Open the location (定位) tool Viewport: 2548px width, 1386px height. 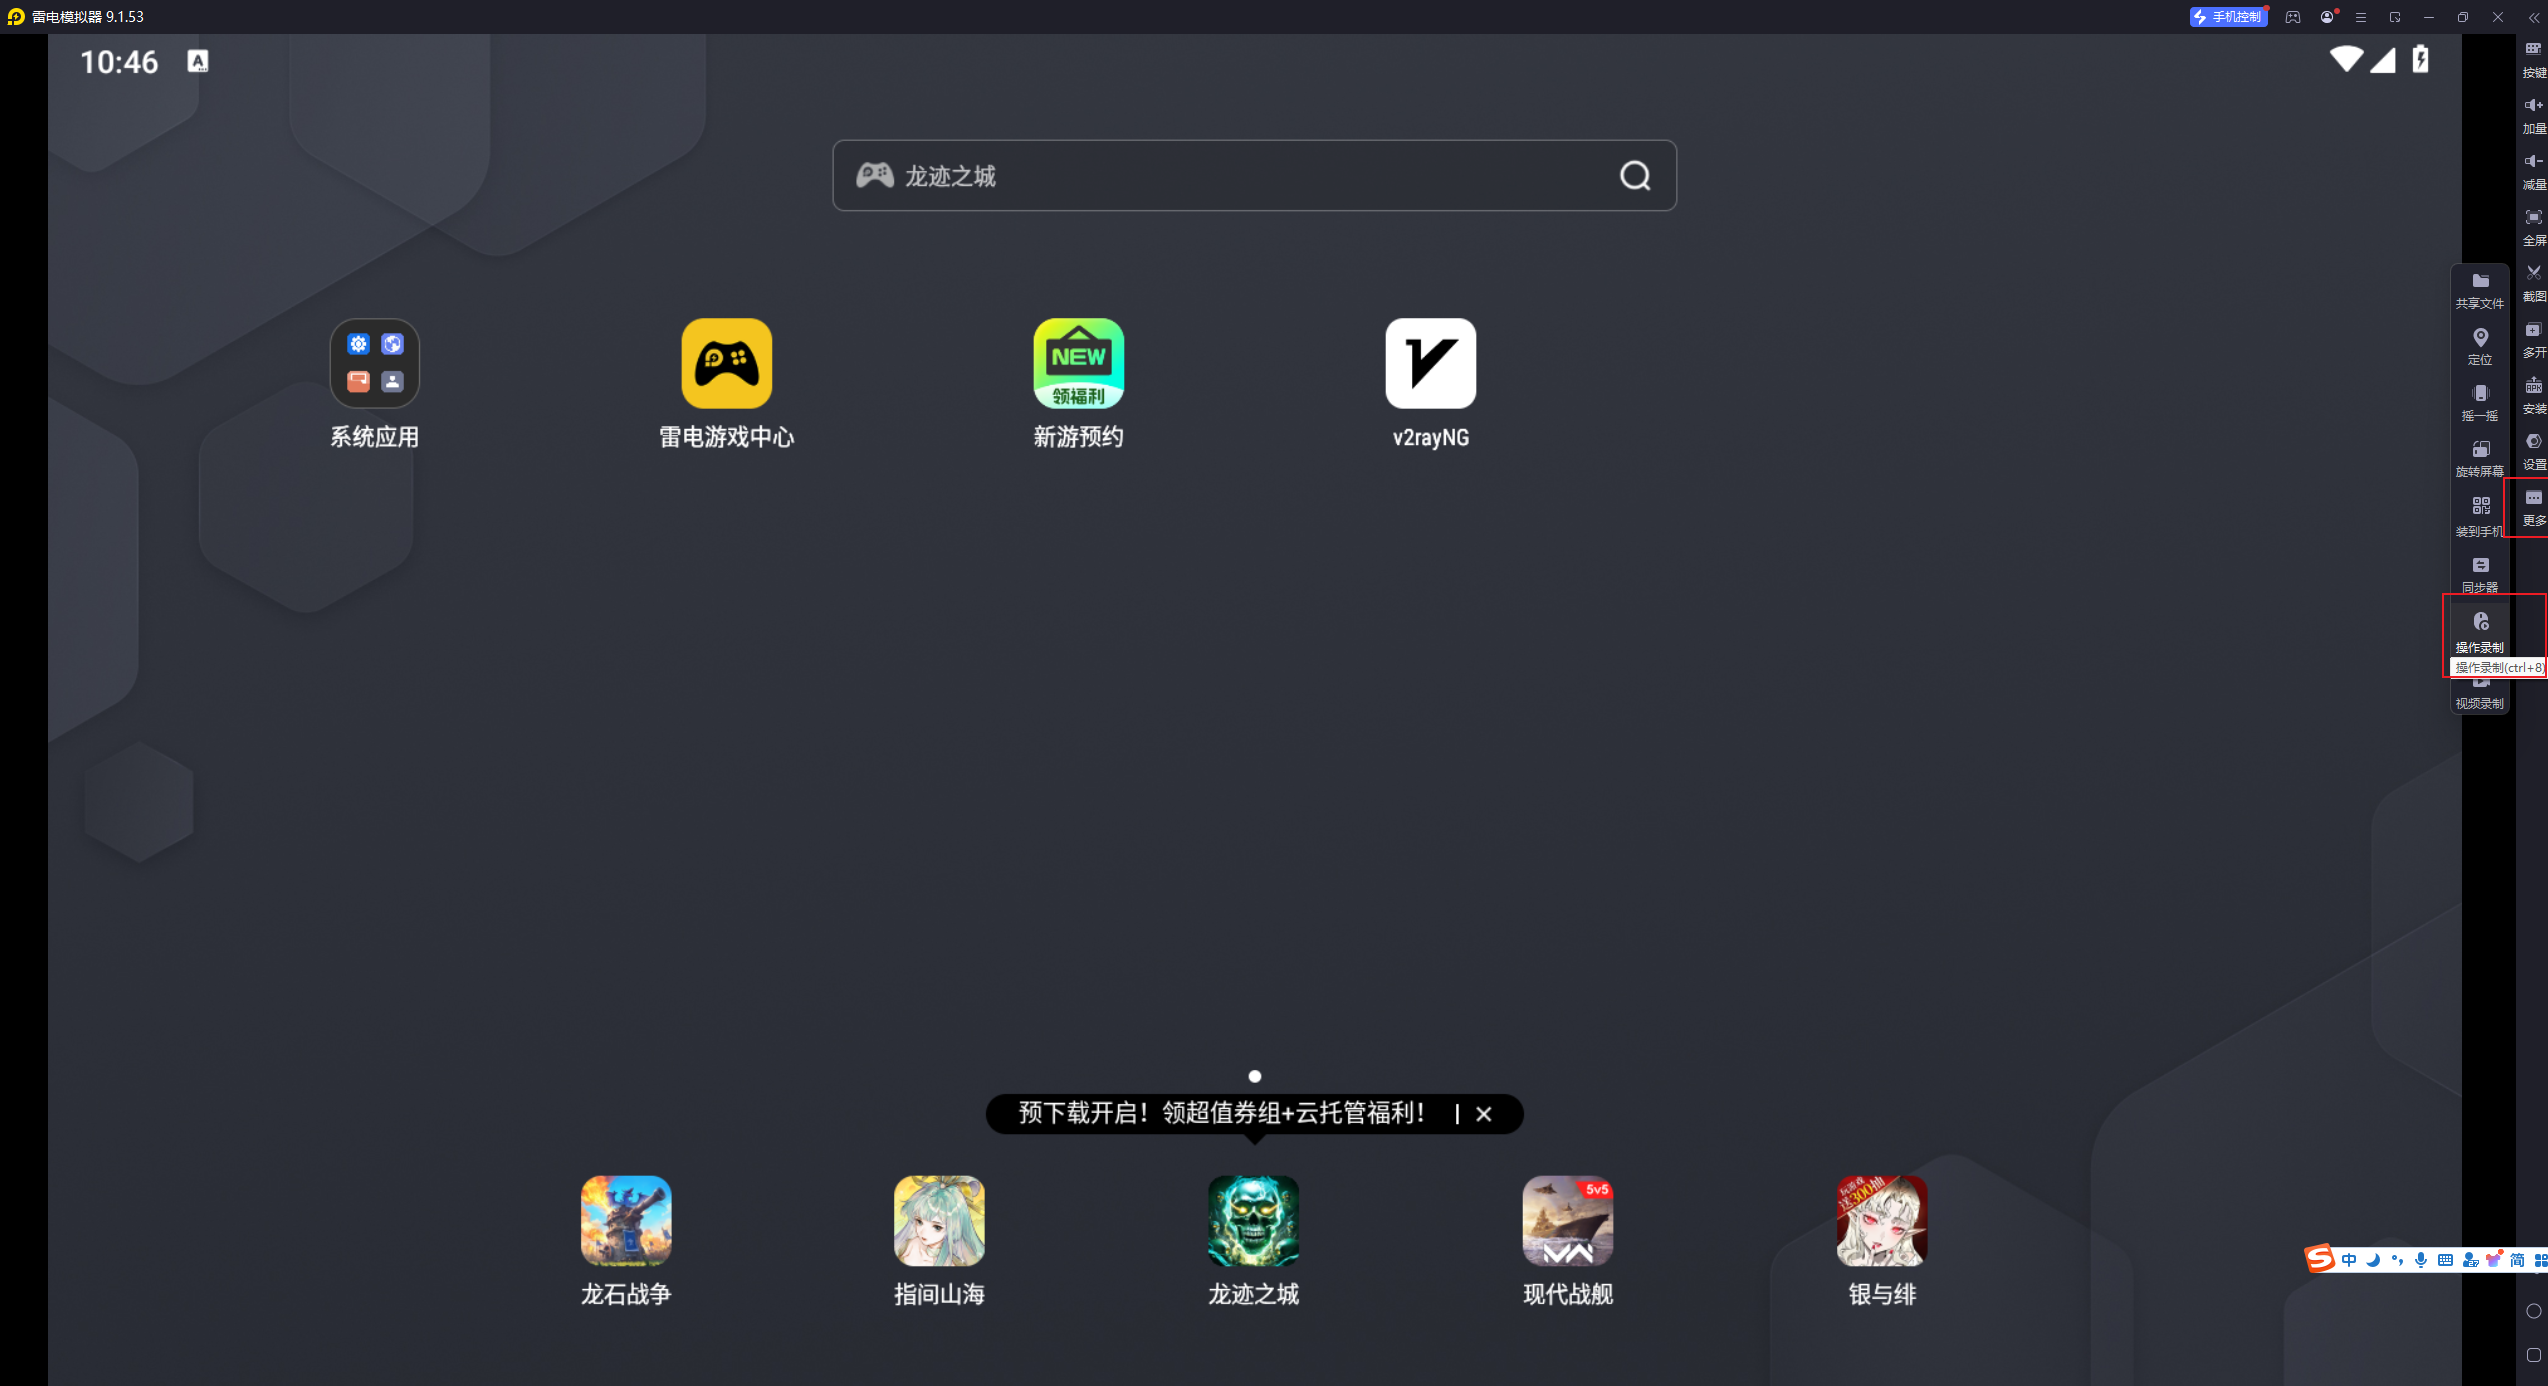(2480, 346)
